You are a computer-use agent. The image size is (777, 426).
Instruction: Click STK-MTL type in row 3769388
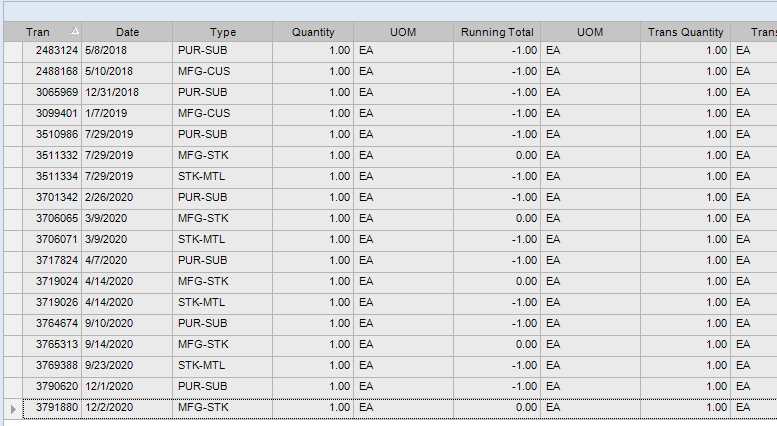click(201, 366)
